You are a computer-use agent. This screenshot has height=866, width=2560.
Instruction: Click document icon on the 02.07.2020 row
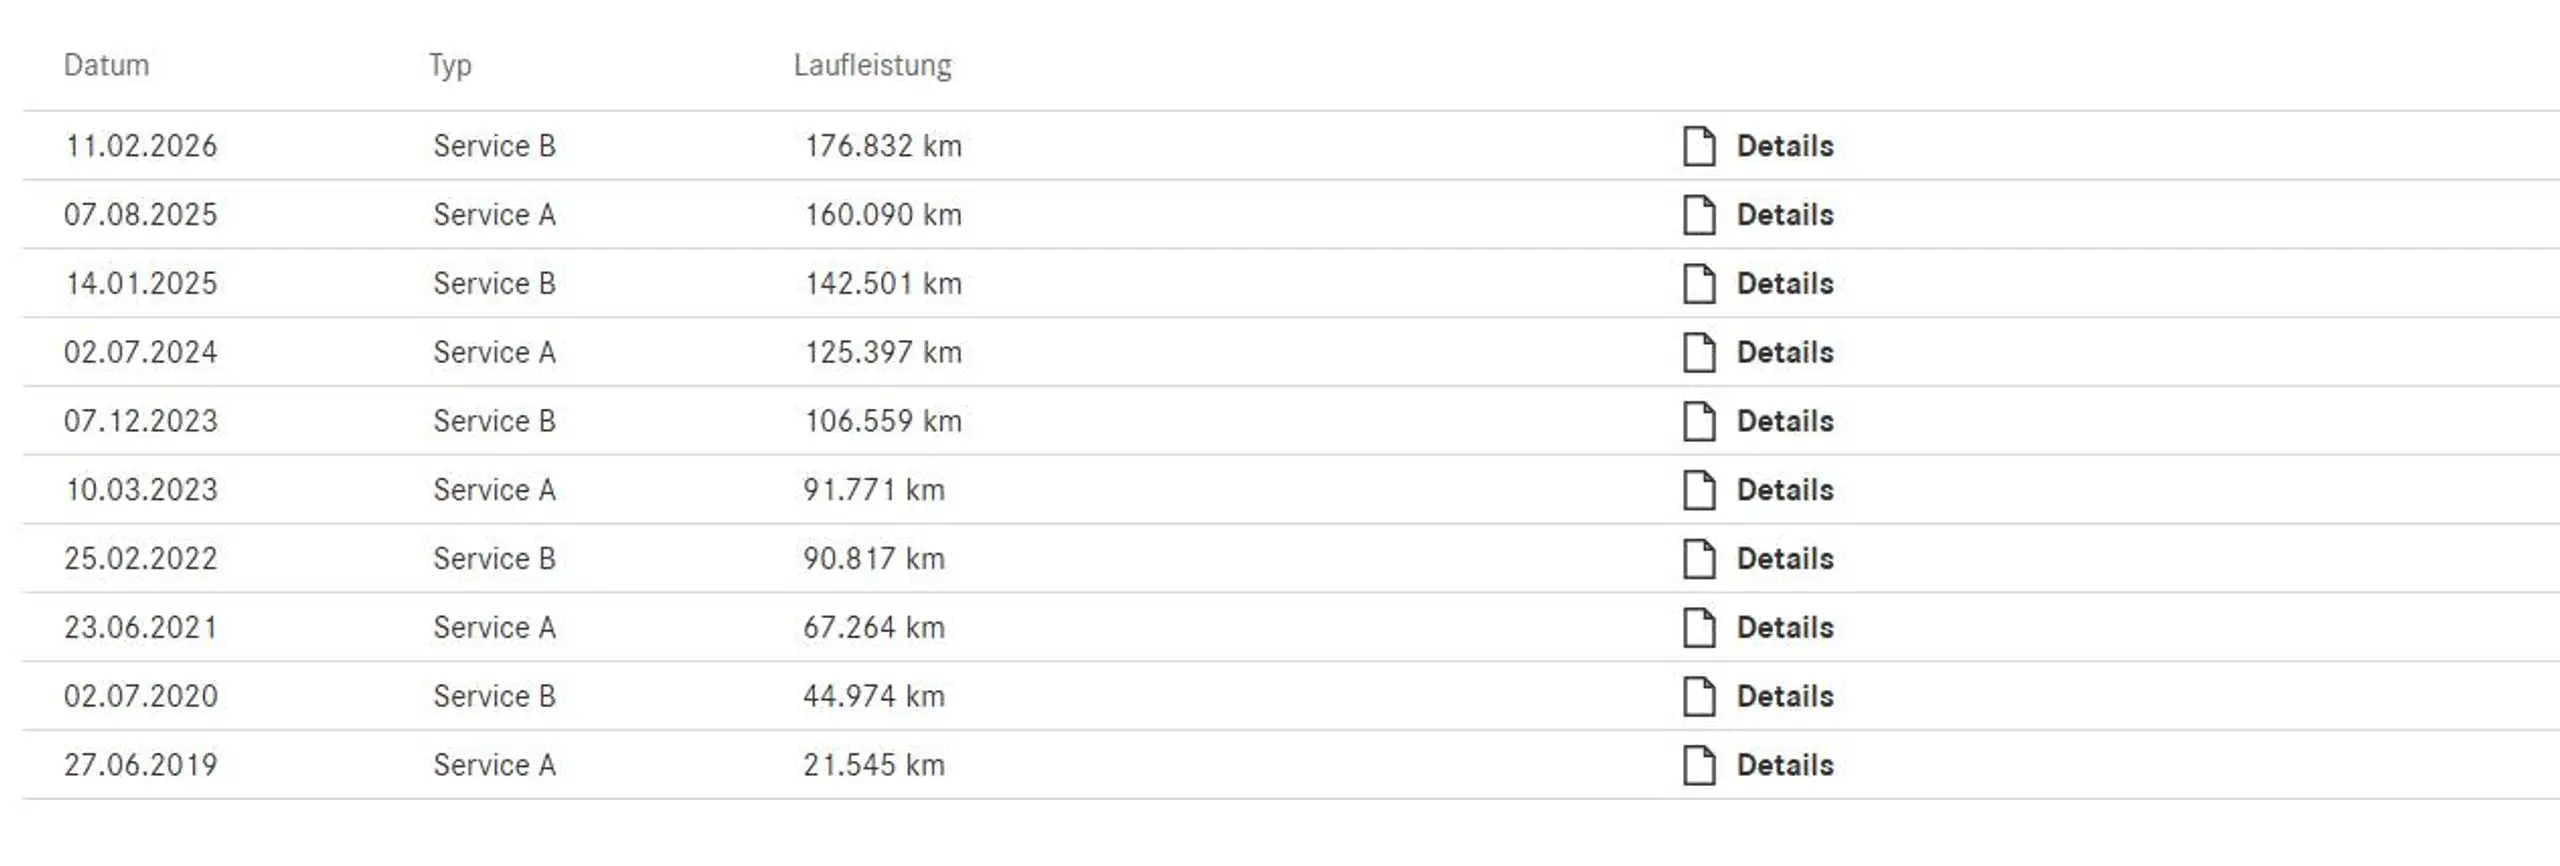click(x=1698, y=697)
